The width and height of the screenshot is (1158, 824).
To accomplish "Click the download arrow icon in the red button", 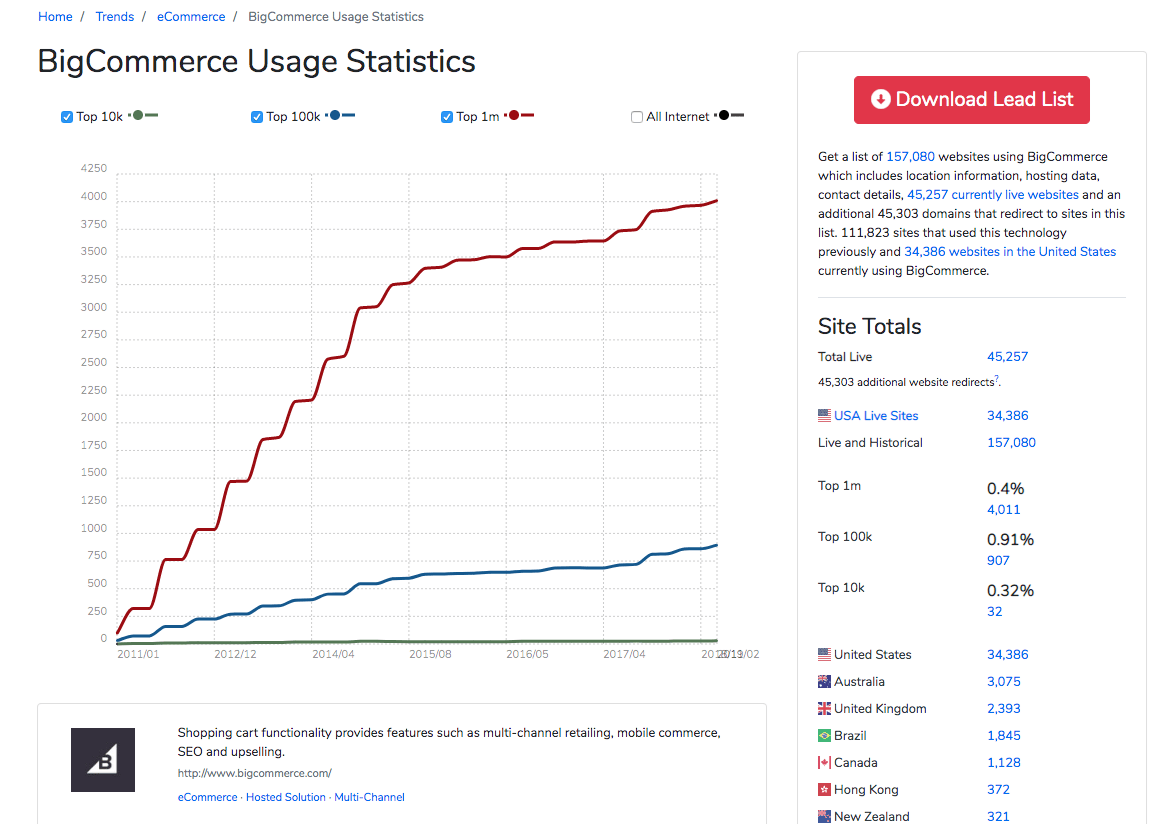I will [880, 99].
